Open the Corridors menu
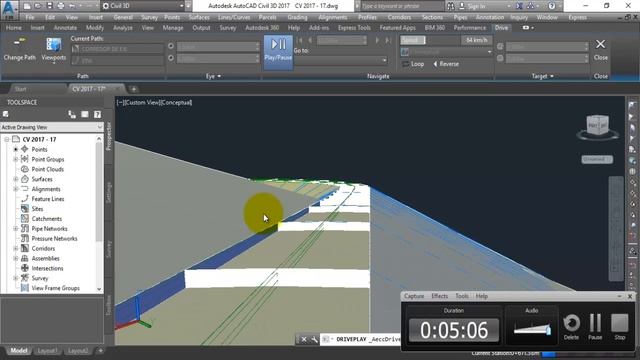 click(399, 18)
